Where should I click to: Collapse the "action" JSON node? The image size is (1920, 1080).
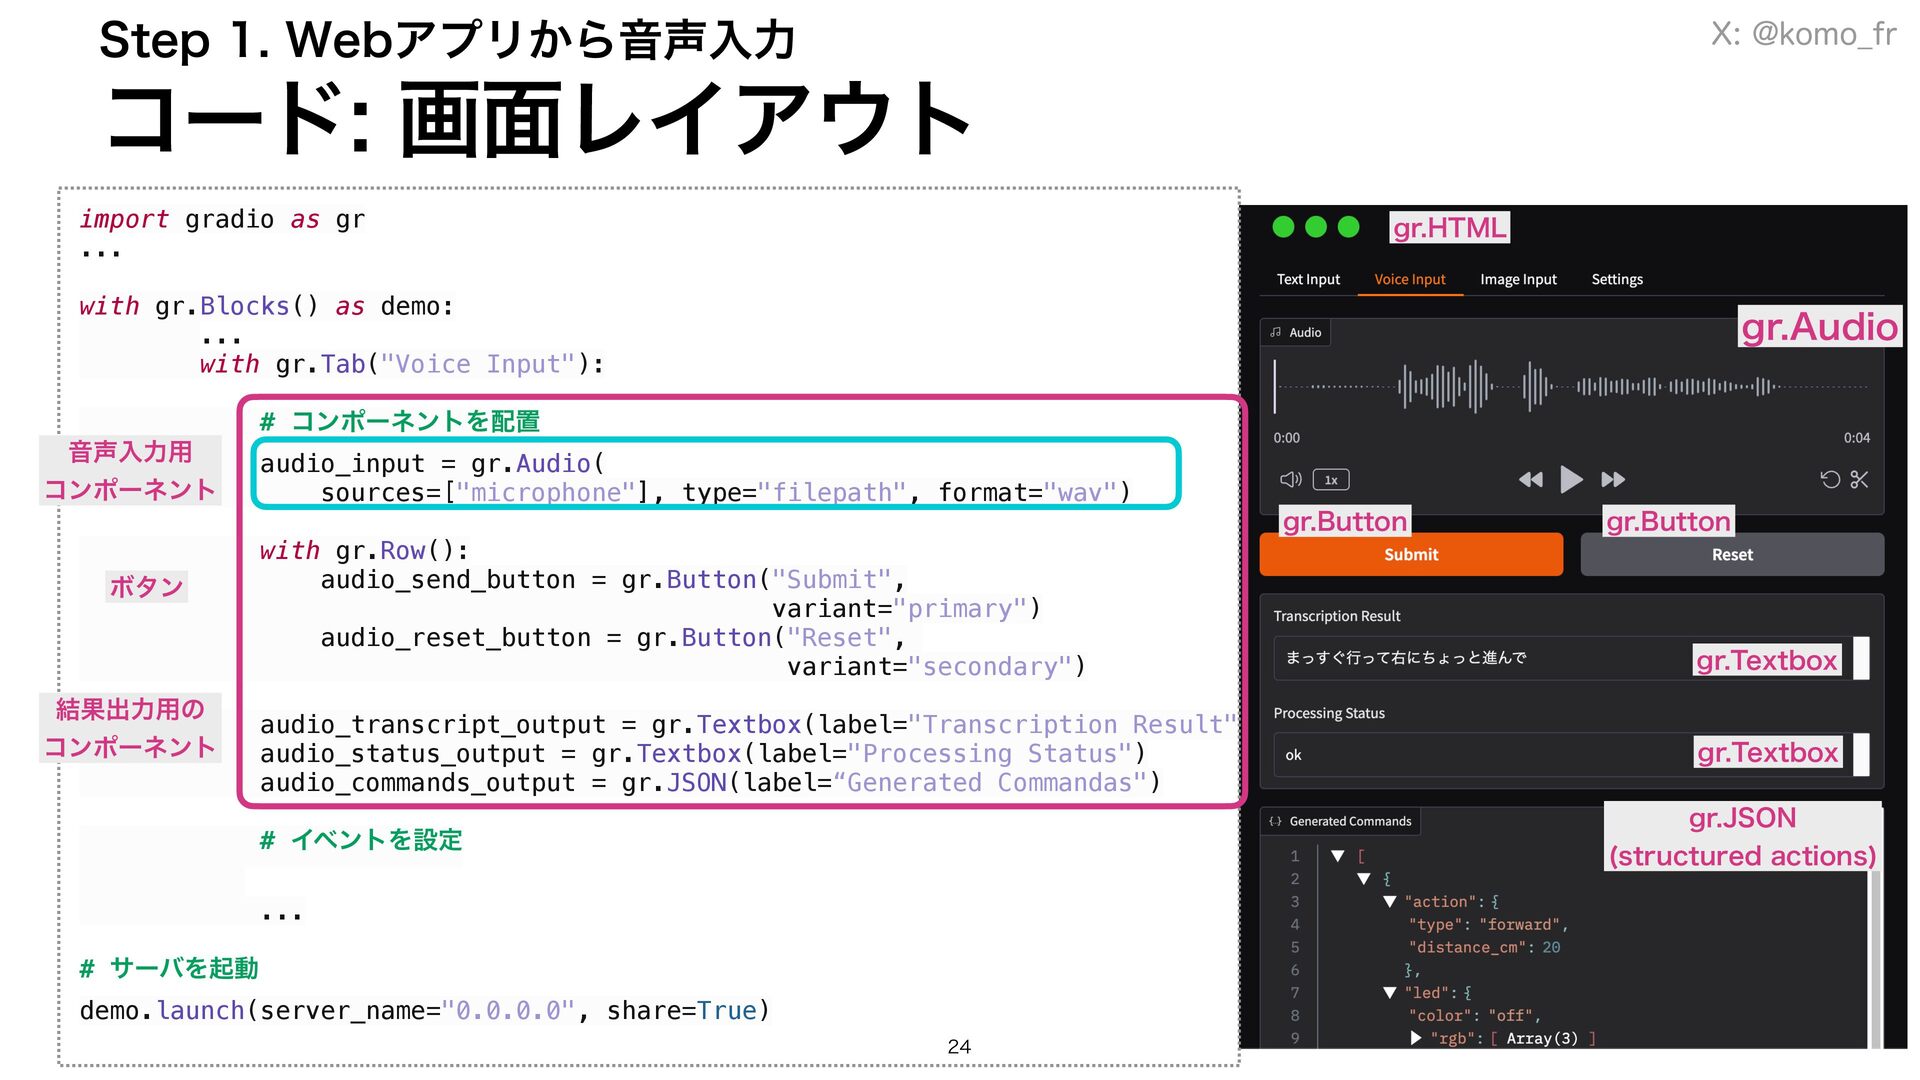tap(1389, 901)
